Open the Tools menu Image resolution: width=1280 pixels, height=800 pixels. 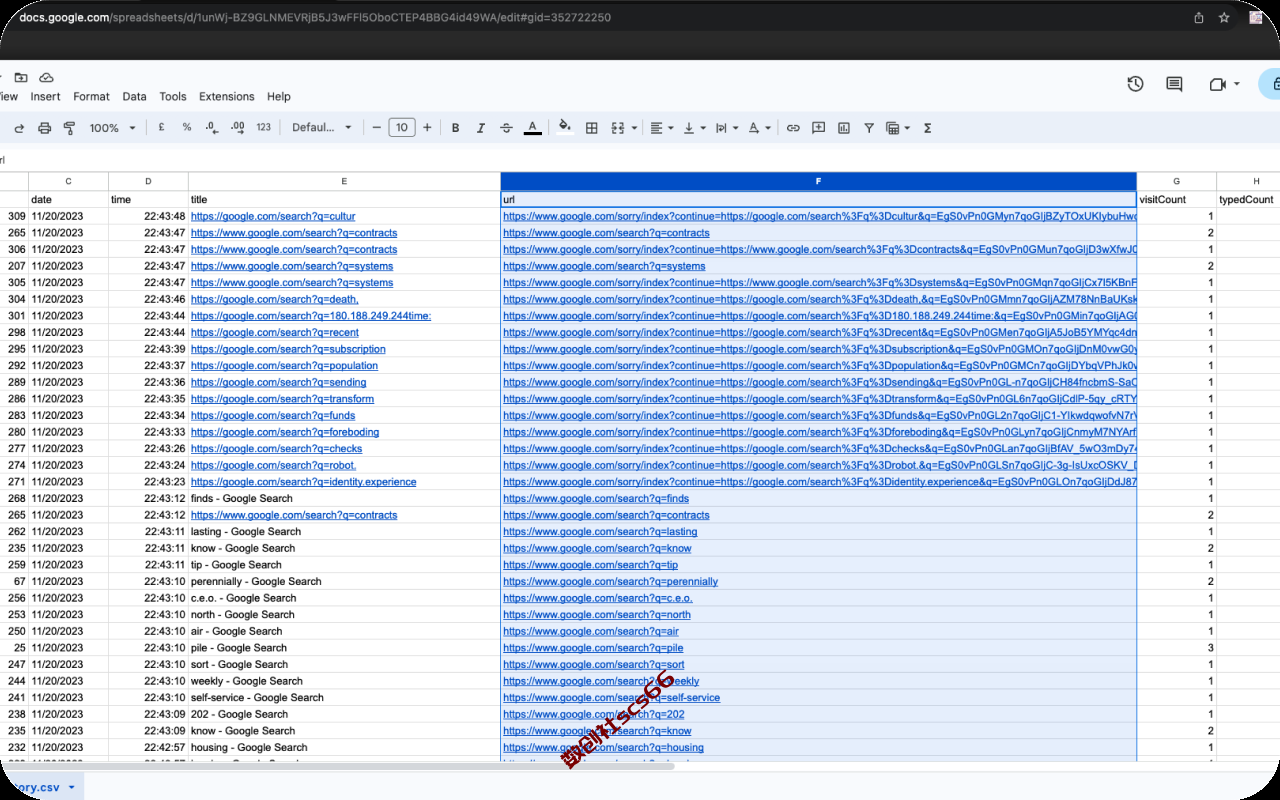[173, 97]
